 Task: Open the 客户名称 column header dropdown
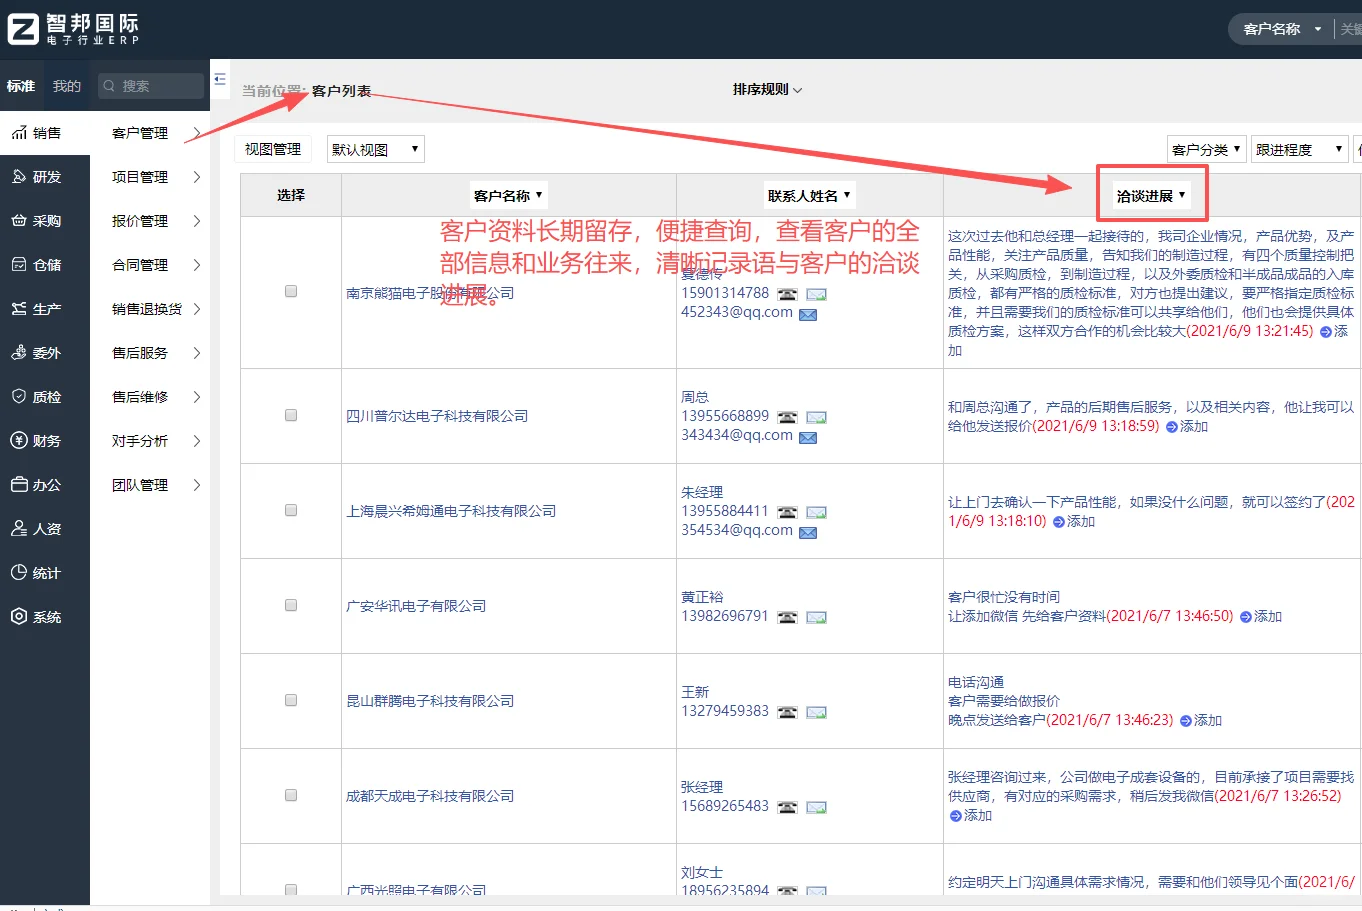(x=508, y=196)
